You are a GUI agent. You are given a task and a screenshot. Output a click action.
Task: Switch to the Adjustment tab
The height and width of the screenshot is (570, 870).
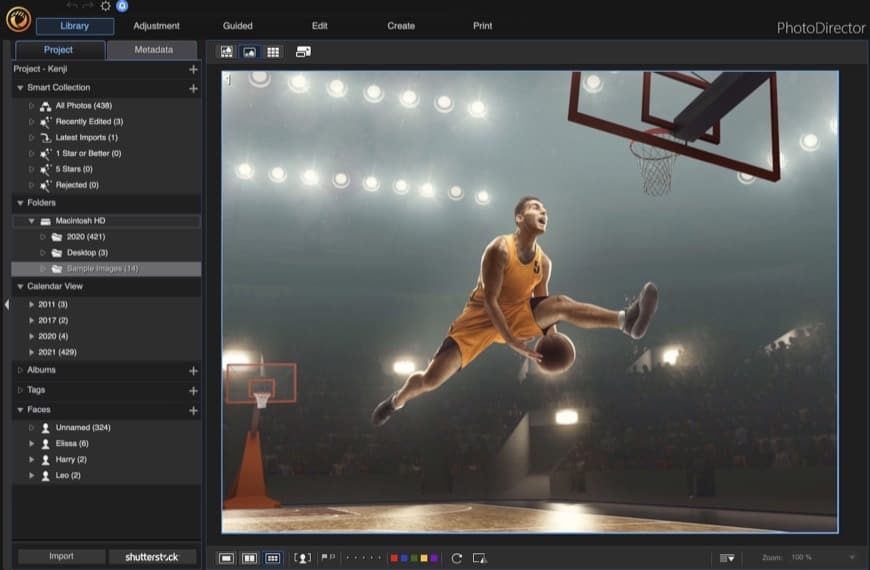(x=156, y=26)
